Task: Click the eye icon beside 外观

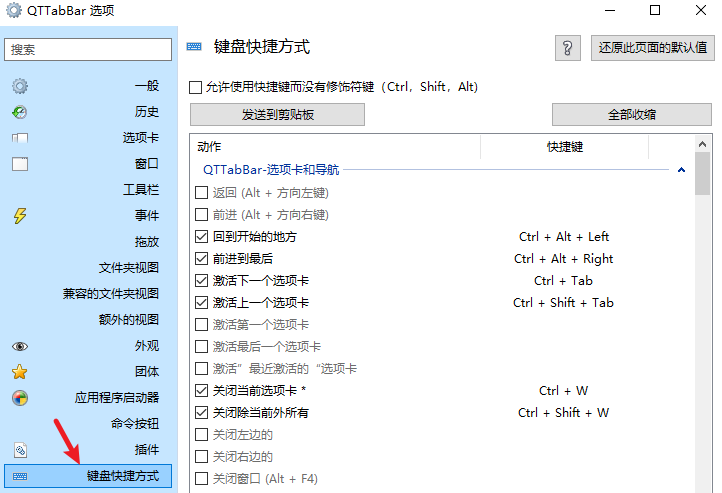Action: point(20,346)
